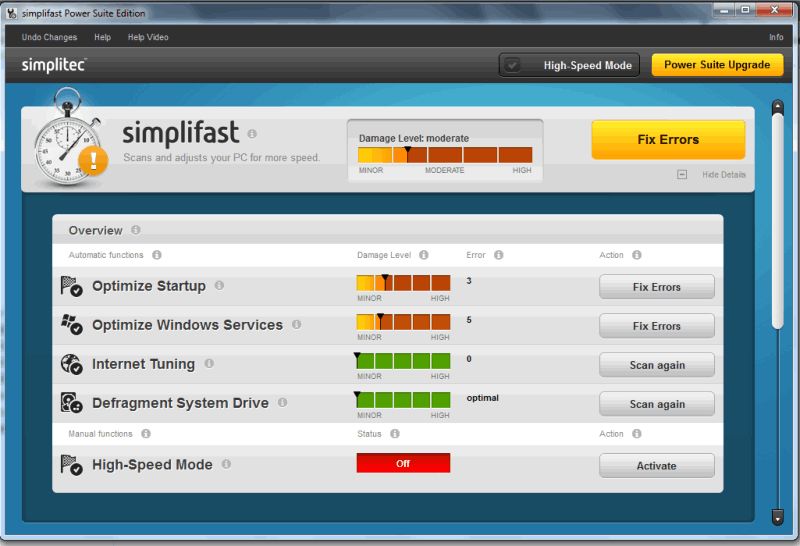Click the overall Damage Level moderate gauge
The width and height of the screenshot is (800, 546).
(x=445, y=155)
